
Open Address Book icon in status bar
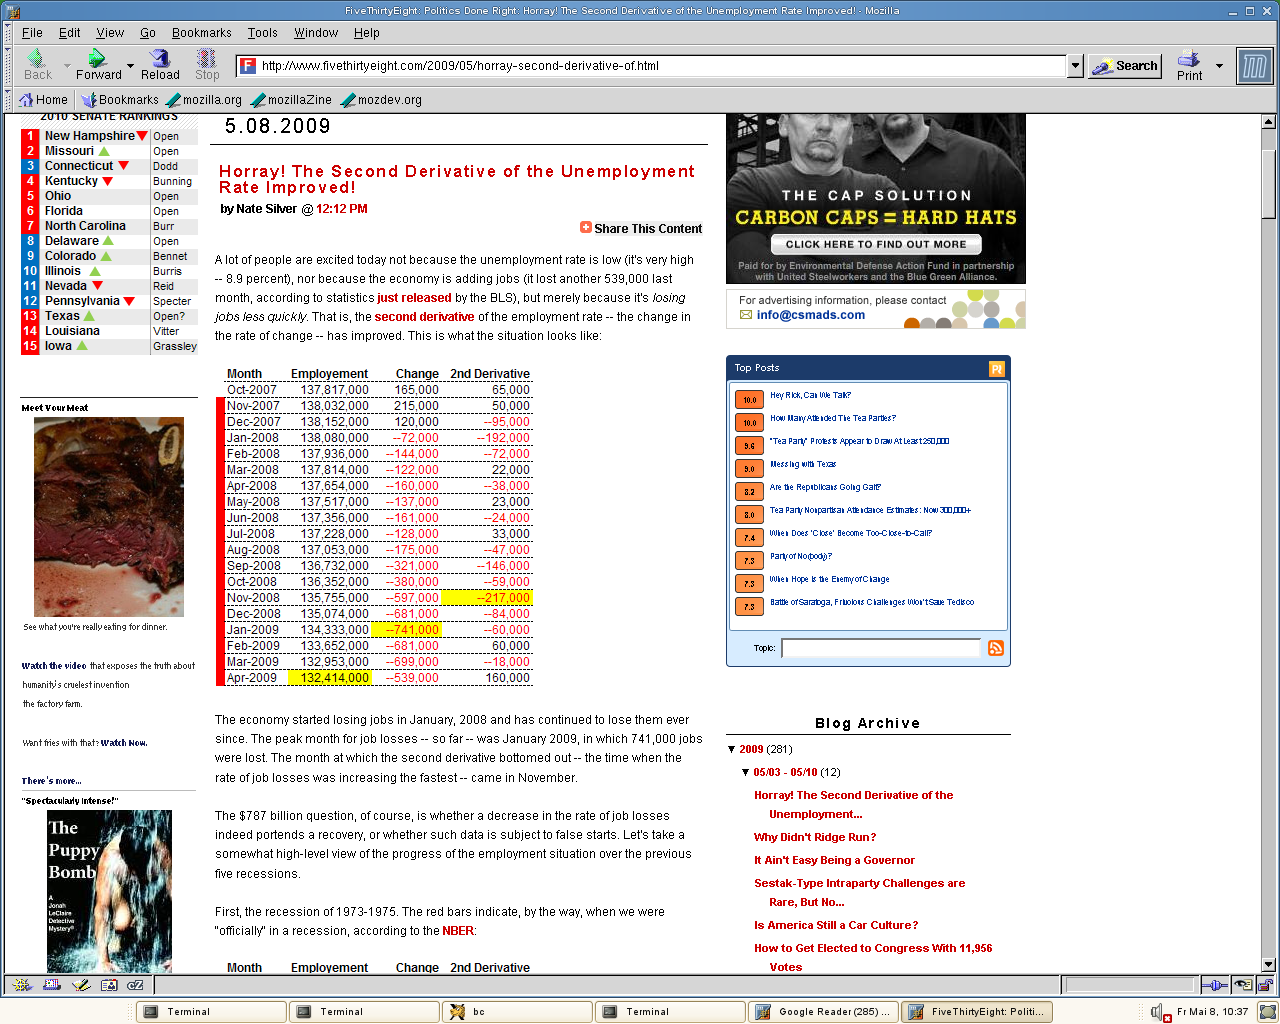(x=109, y=985)
